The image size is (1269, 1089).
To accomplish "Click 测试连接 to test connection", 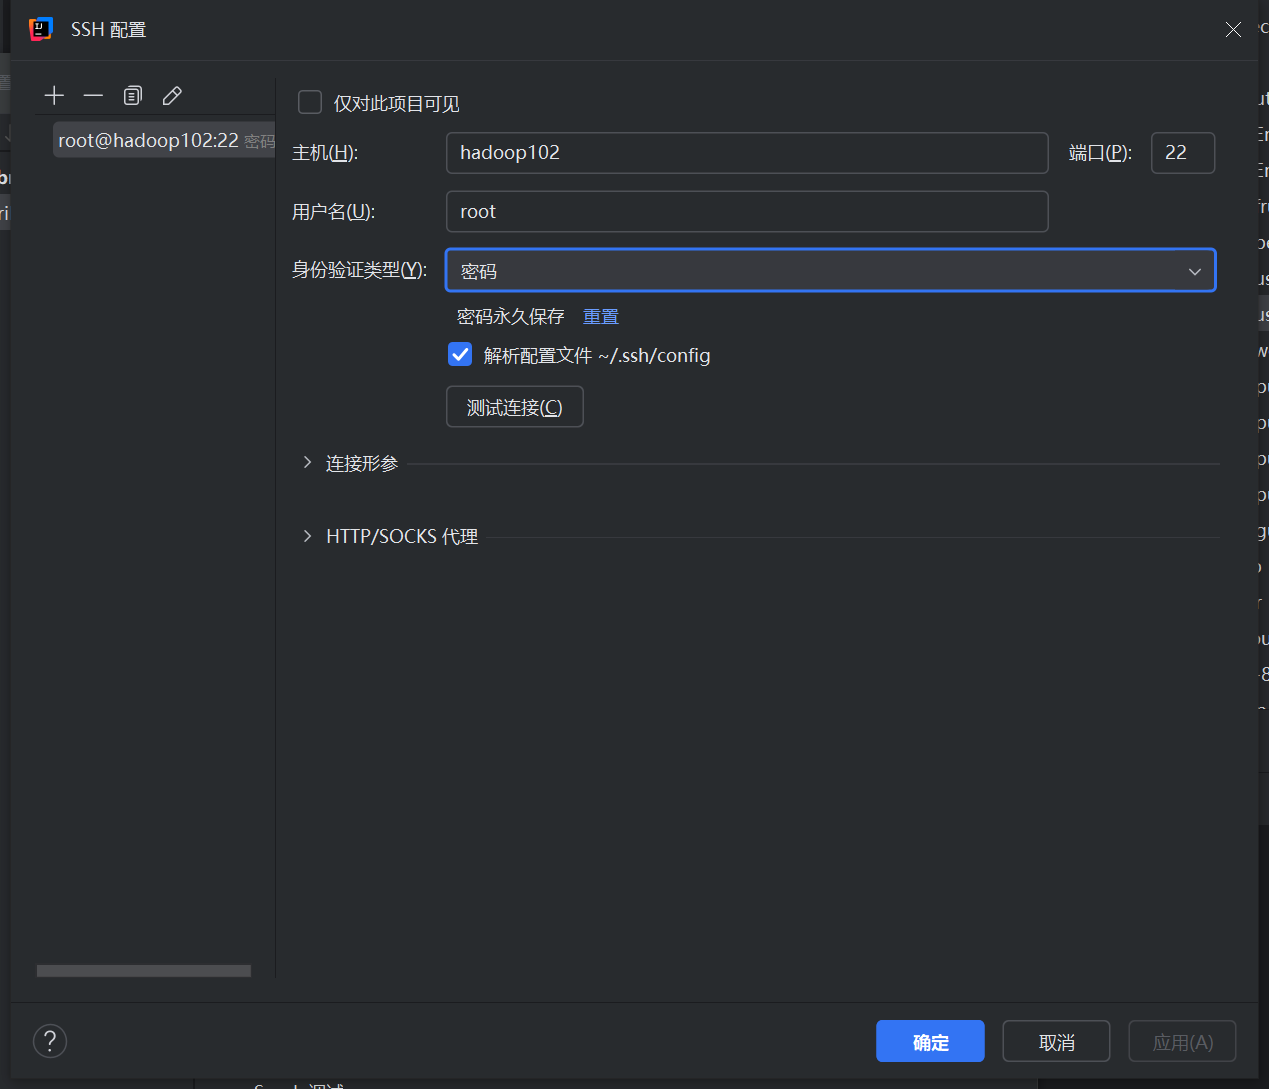I will [x=514, y=406].
